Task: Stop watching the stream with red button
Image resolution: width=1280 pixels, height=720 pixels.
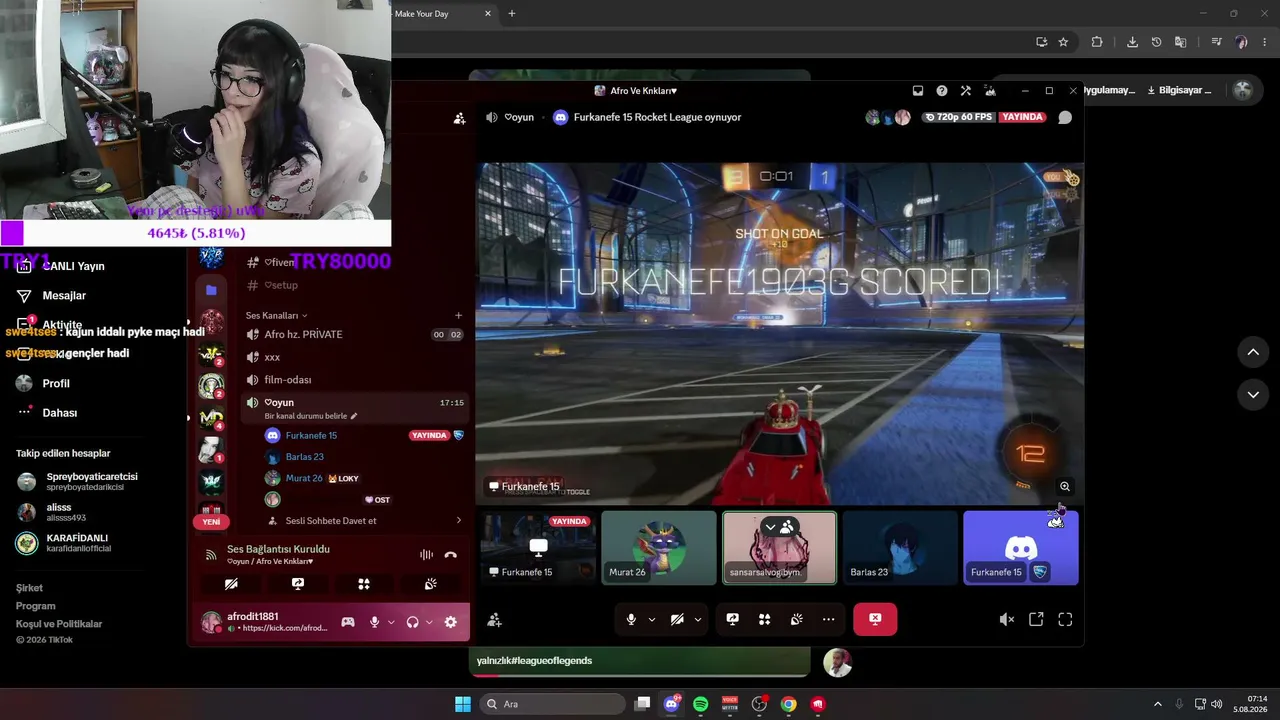Action: pos(875,619)
